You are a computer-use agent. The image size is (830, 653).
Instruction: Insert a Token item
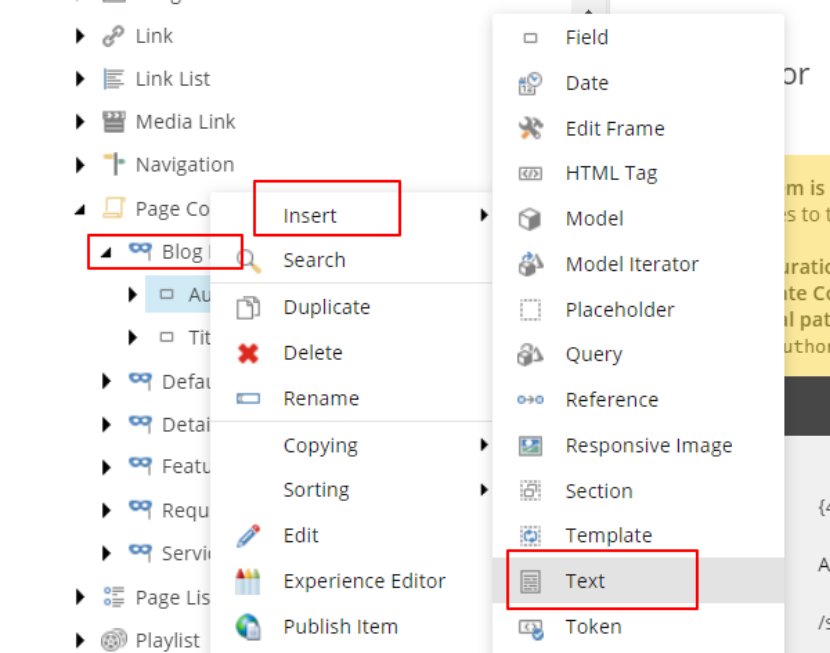click(x=638, y=627)
